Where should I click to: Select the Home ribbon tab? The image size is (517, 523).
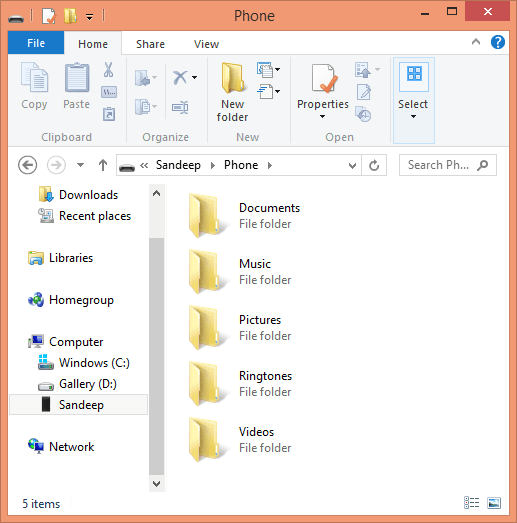93,44
